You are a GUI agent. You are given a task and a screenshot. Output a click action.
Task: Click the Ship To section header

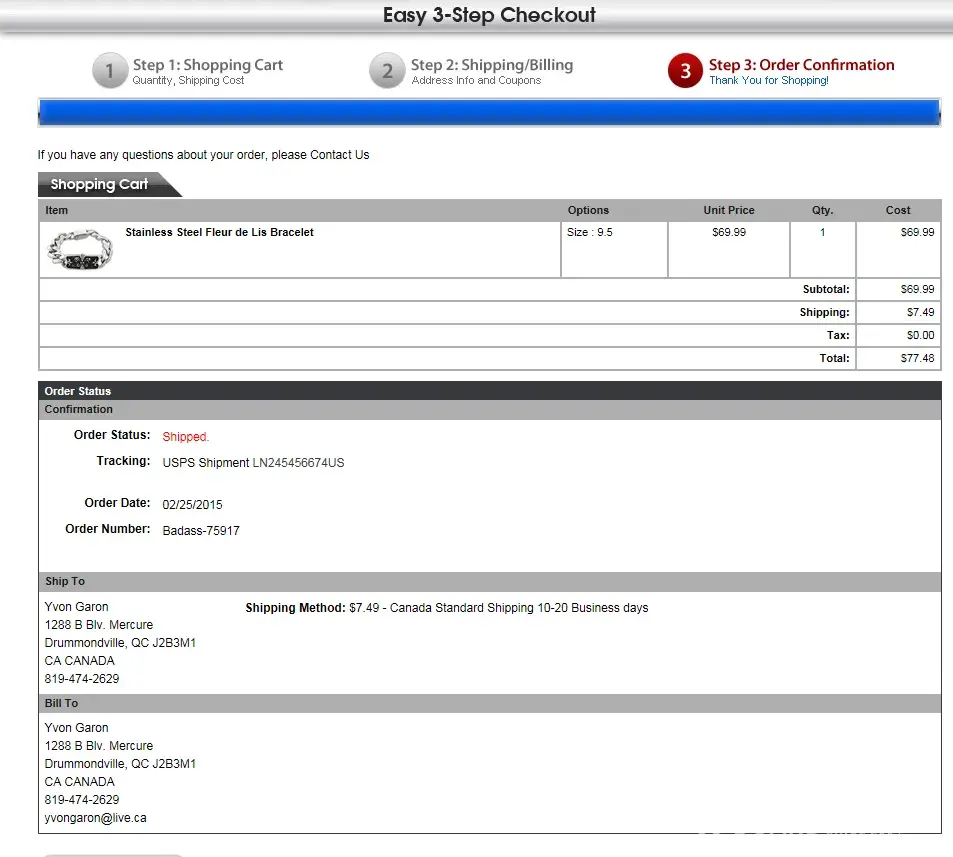(65, 582)
